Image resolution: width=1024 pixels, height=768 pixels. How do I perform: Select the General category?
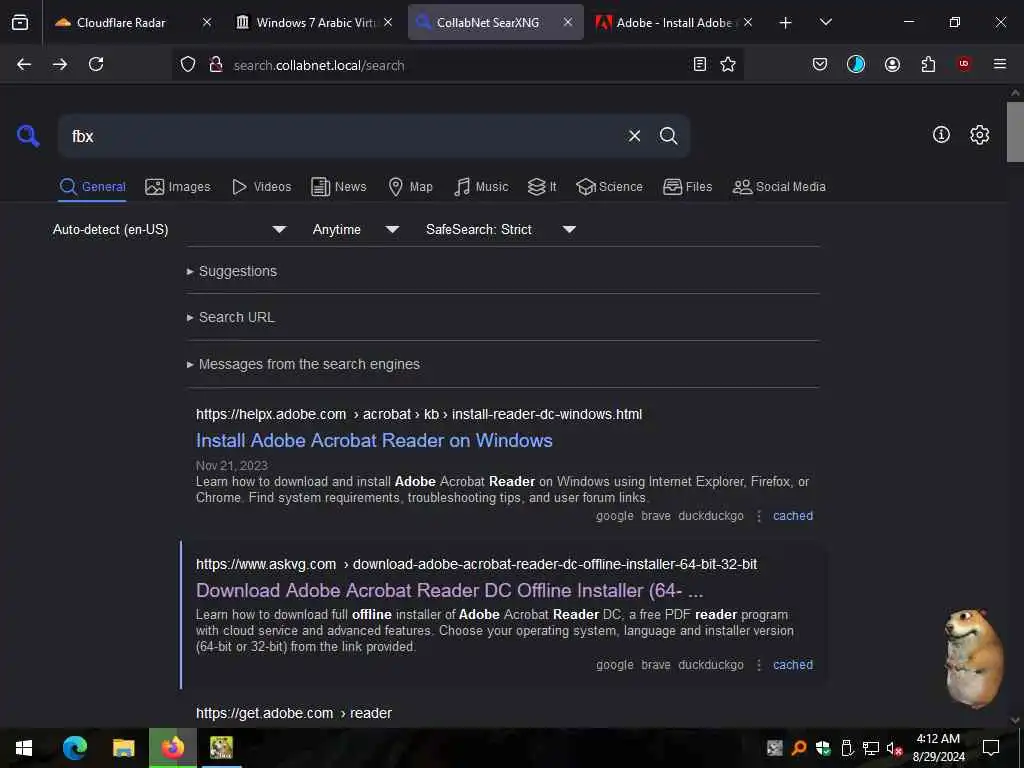pyautogui.click(x=92, y=187)
